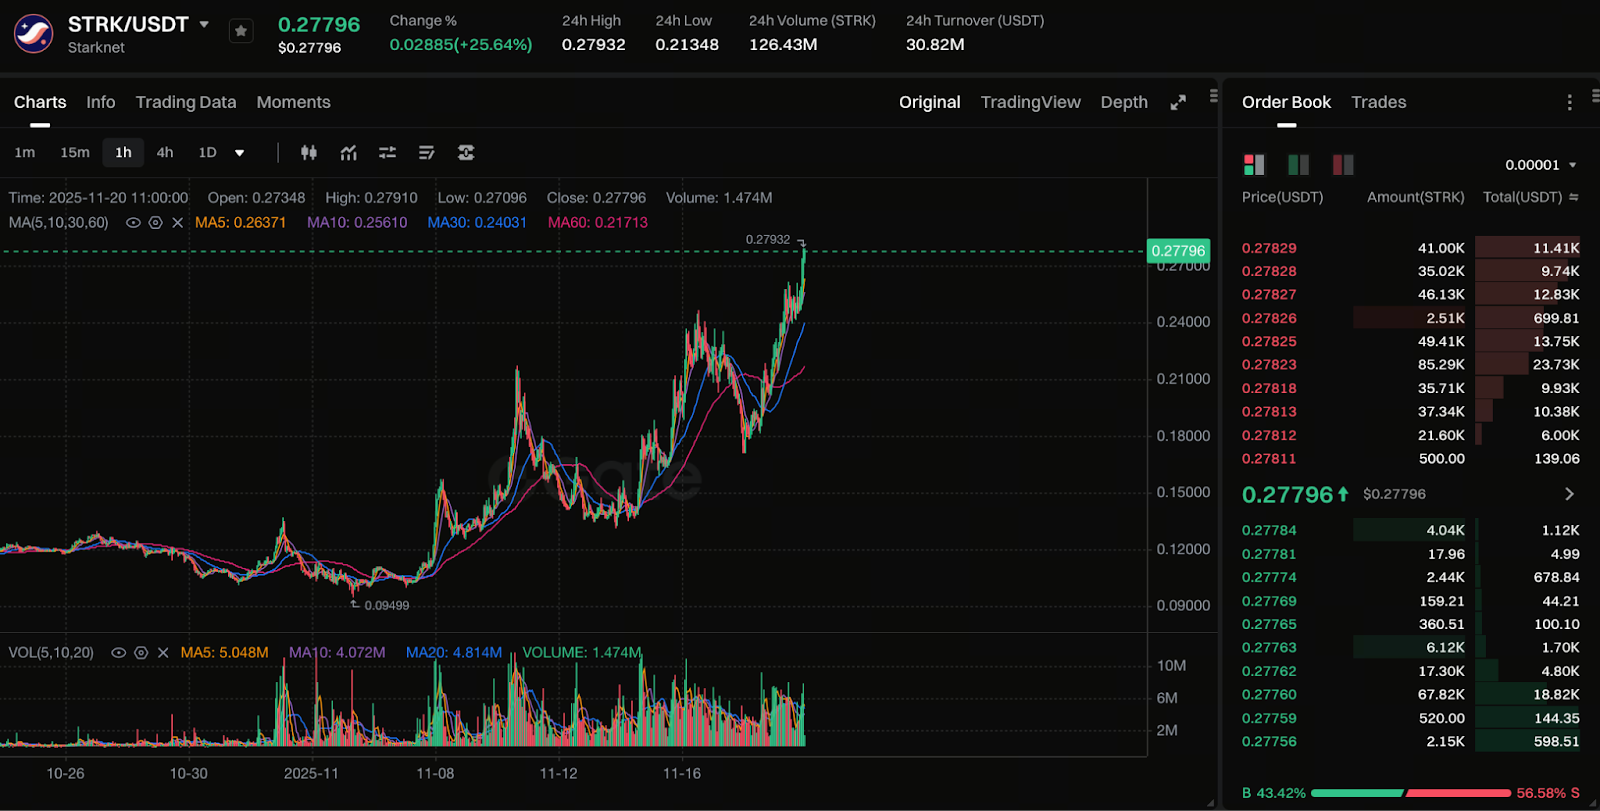Open the indicators icon in chart toolbar
The image size is (1600, 811).
point(348,152)
